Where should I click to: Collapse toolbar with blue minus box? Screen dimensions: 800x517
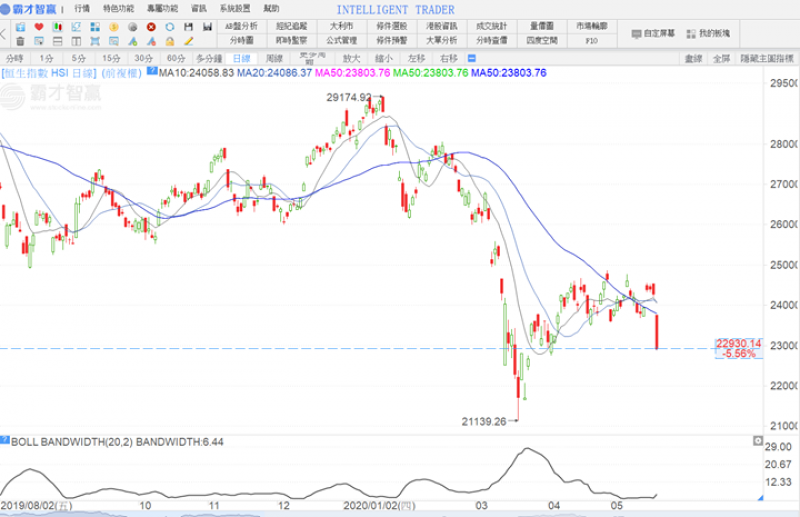[152, 71]
